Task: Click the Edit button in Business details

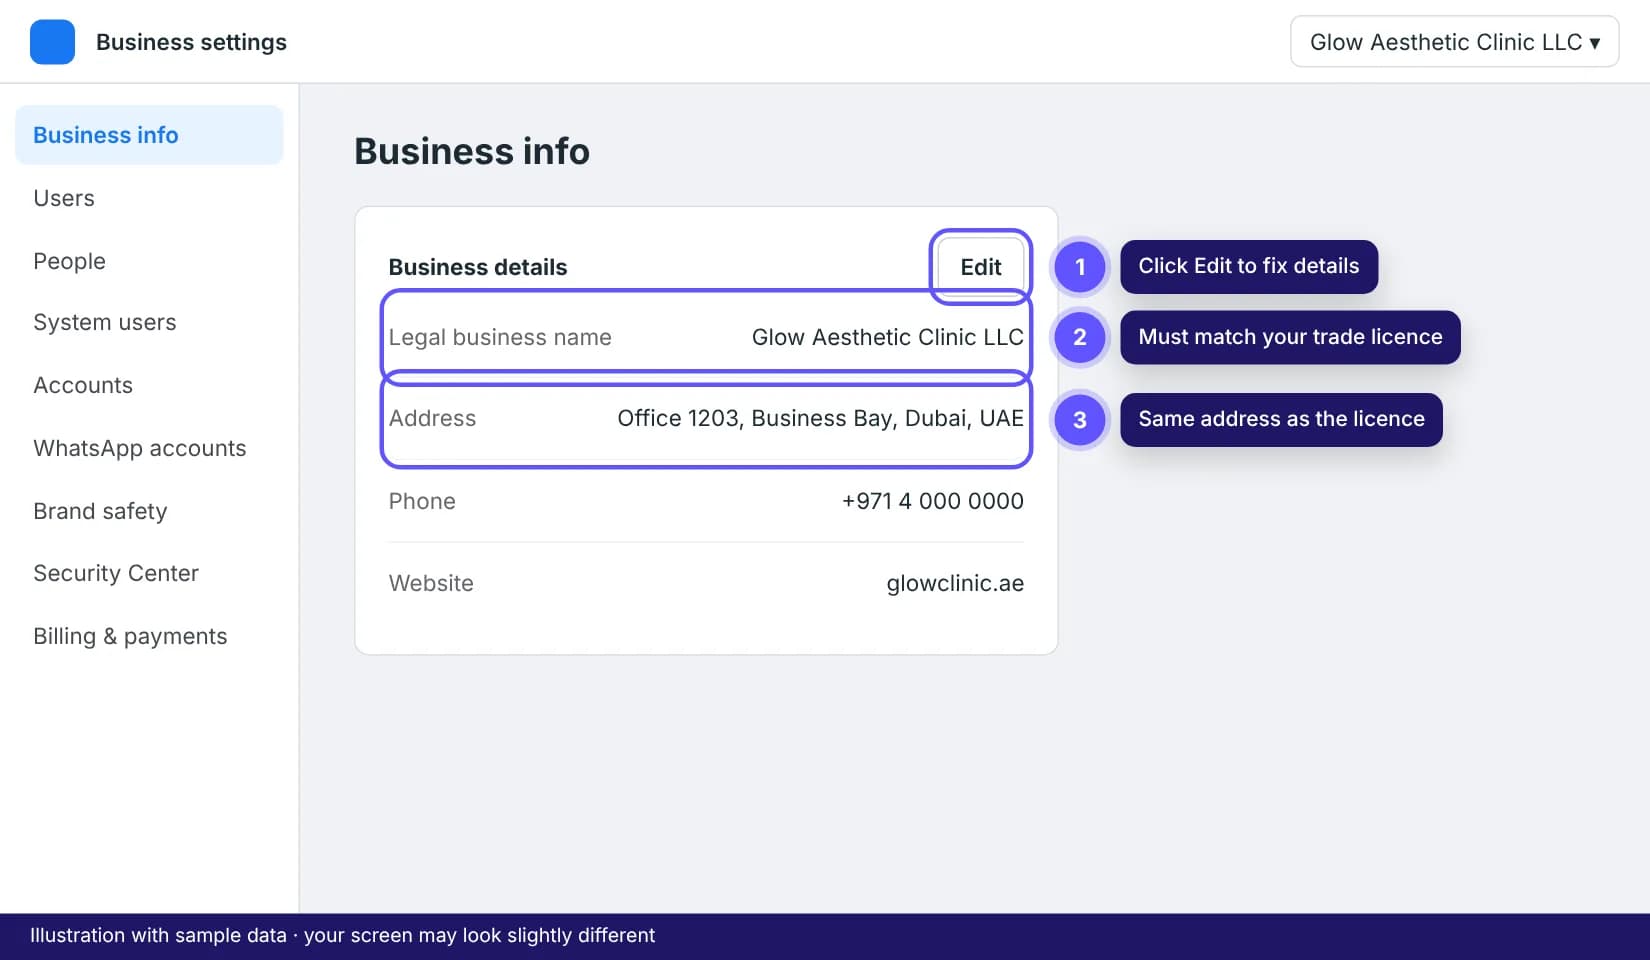Action: pyautogui.click(x=981, y=267)
